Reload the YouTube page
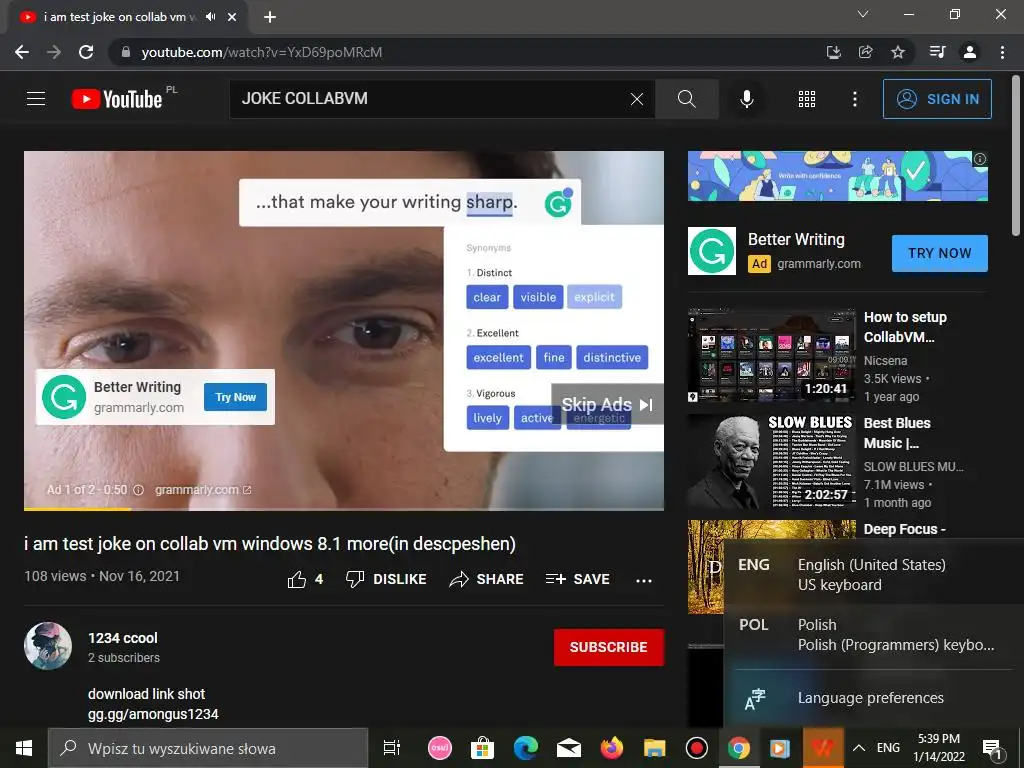Image resolution: width=1024 pixels, height=768 pixels. coord(86,52)
